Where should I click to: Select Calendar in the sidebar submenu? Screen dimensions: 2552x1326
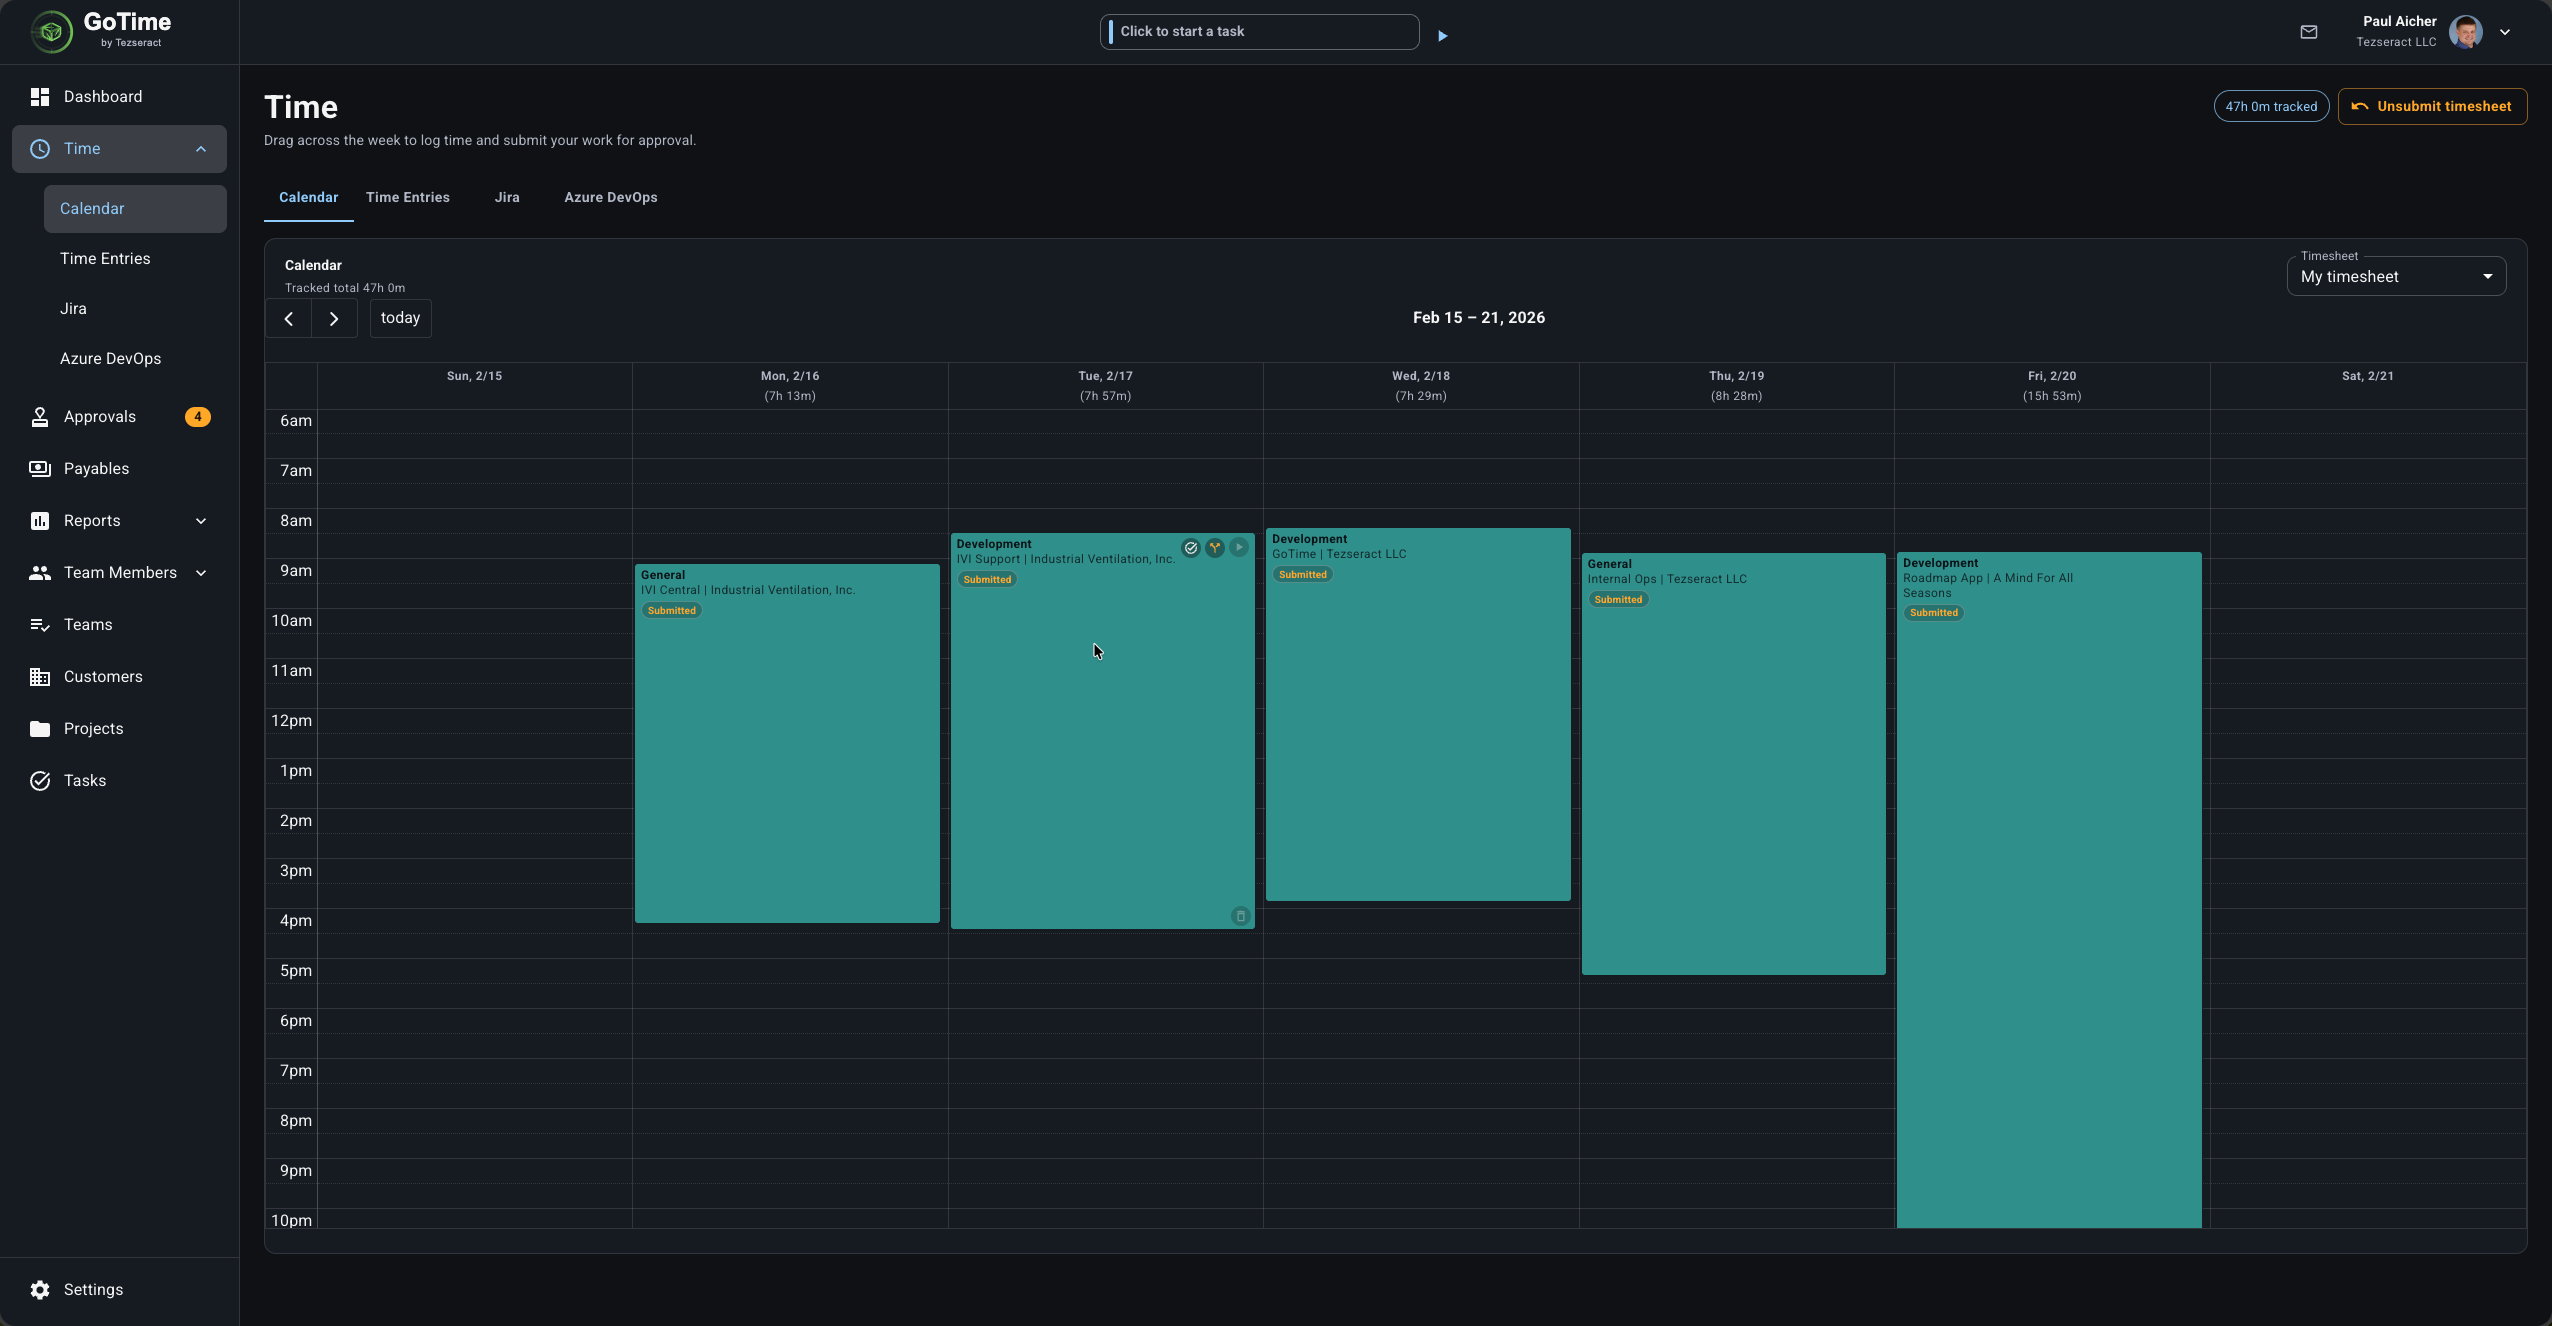point(135,209)
